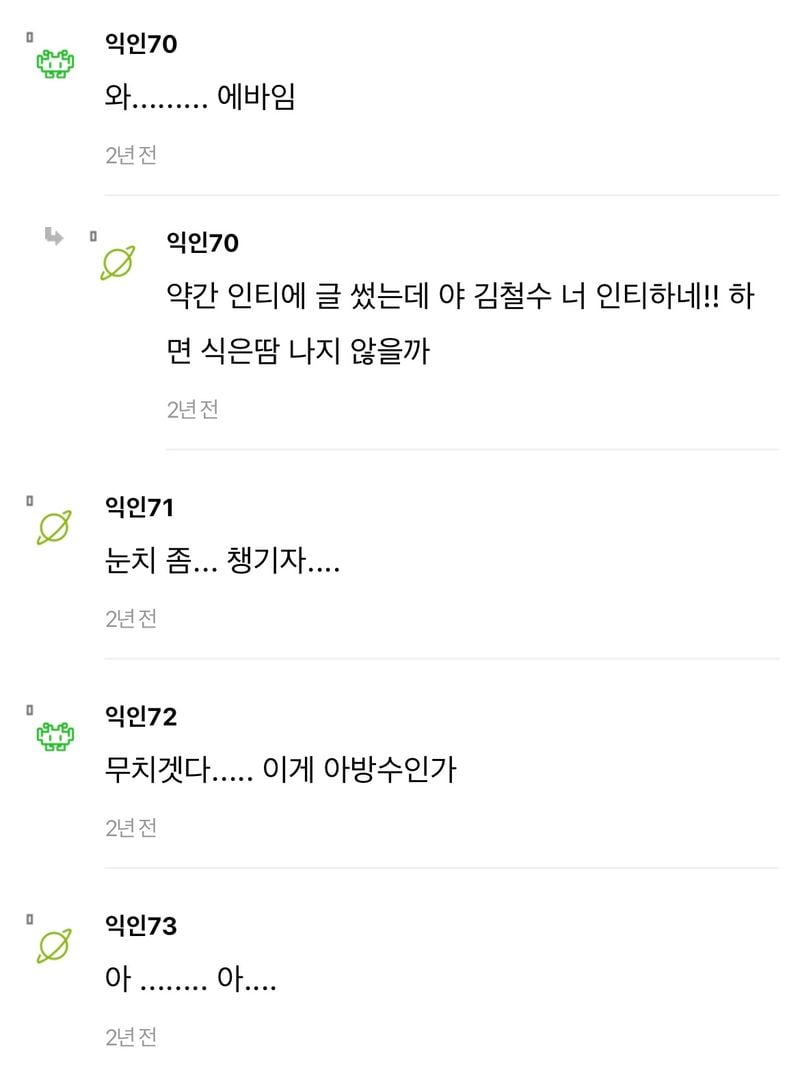800x1070 pixels.
Task: Select the comment "무치겟다..... 이게 아방수인가"
Action: click(x=280, y=772)
